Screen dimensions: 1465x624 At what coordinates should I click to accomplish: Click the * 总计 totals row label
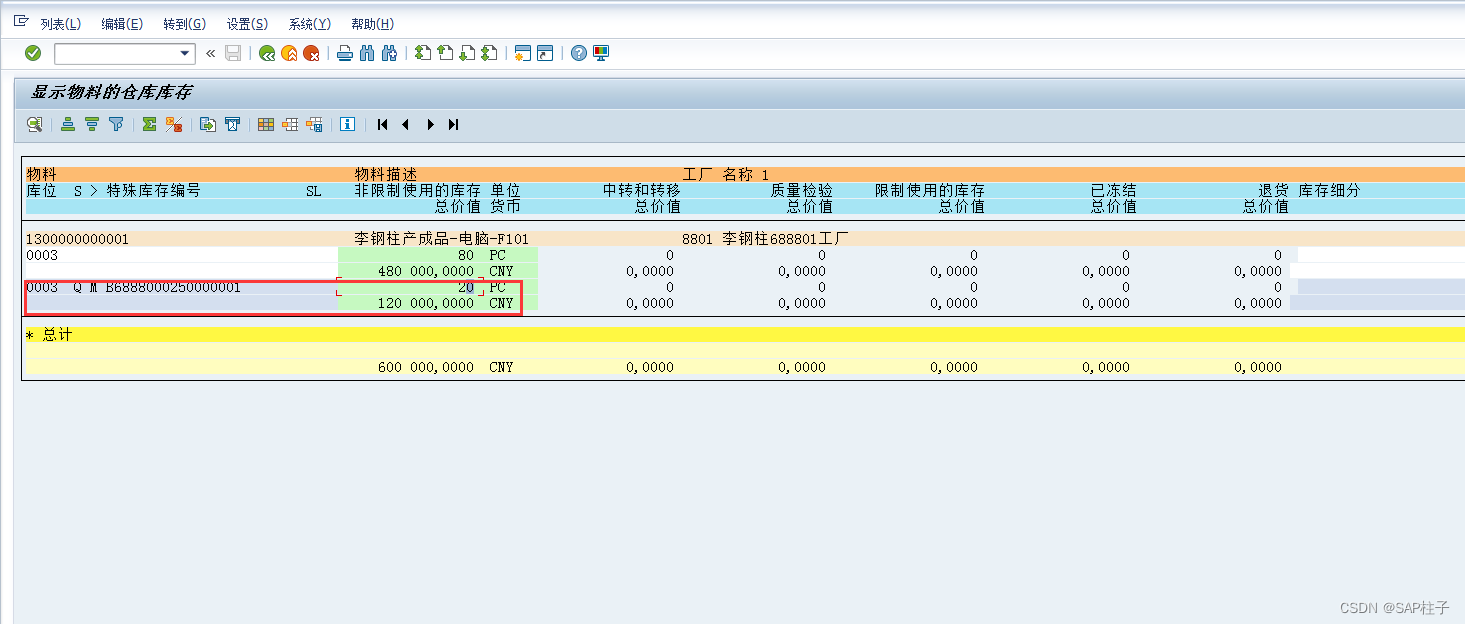click(50, 335)
